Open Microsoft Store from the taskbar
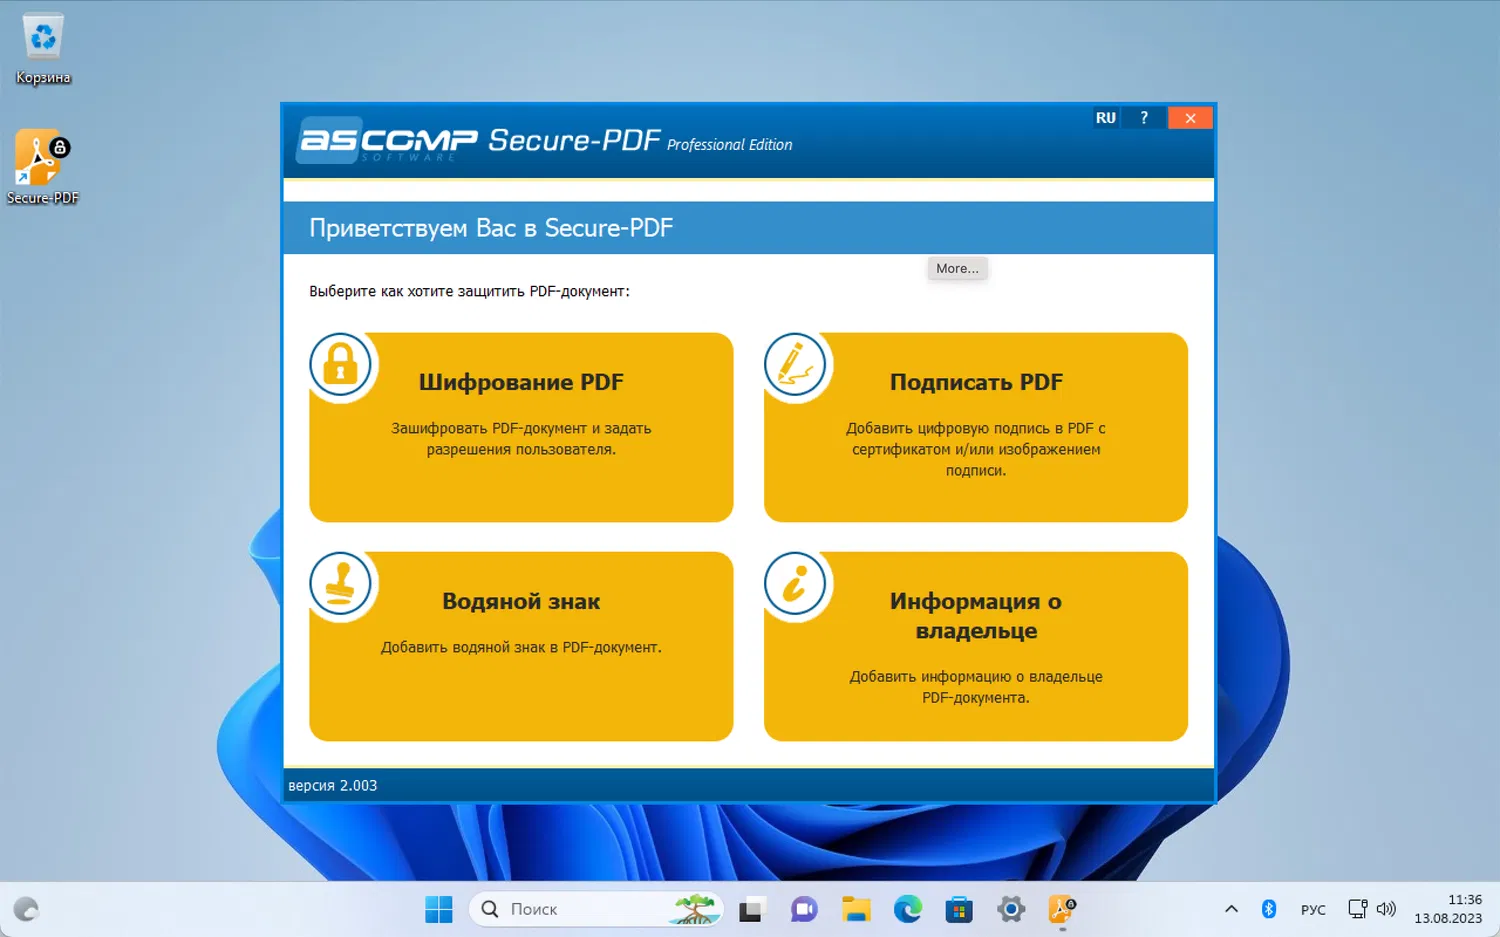The image size is (1500, 937). 959,909
